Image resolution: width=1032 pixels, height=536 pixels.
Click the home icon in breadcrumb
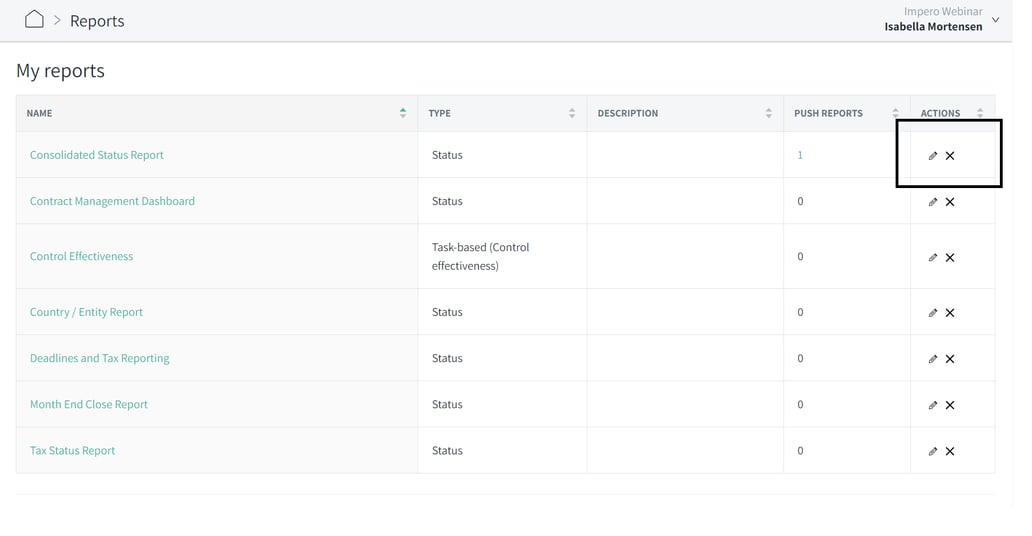pos(34,20)
